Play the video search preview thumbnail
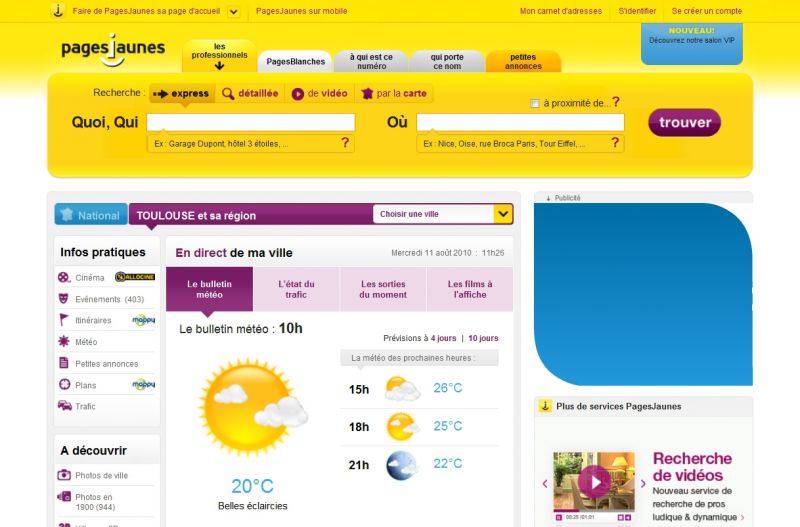Image resolution: width=800 pixels, height=527 pixels. (594, 482)
